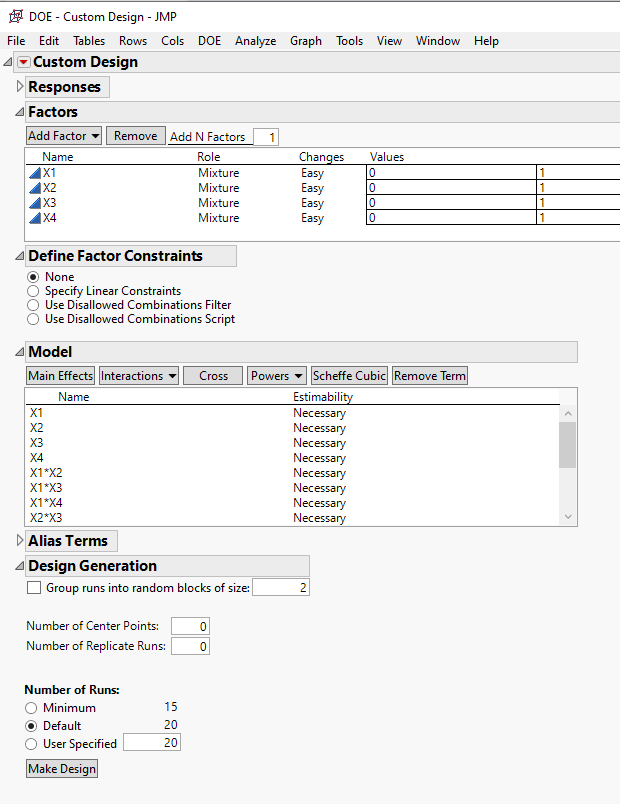
Task: Click the Cross button in Model panel
Action: (212, 375)
